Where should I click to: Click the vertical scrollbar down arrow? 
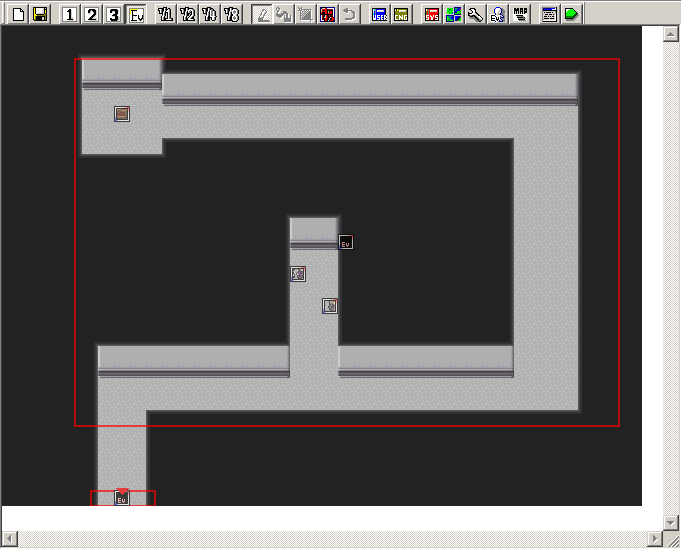click(x=671, y=522)
